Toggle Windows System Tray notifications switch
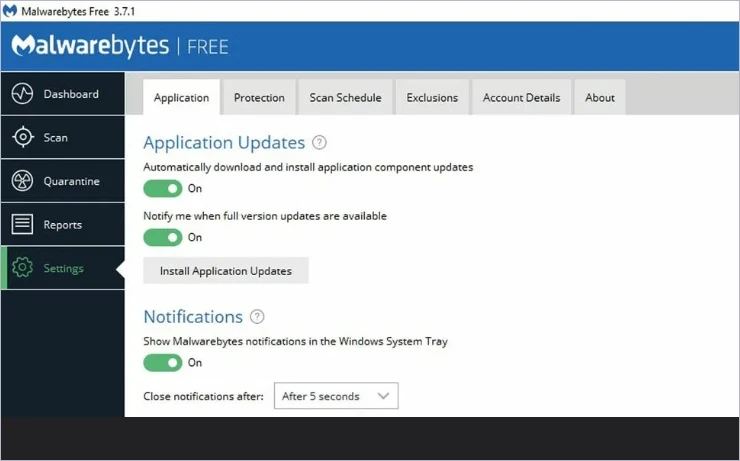740x461 pixels. (x=163, y=363)
